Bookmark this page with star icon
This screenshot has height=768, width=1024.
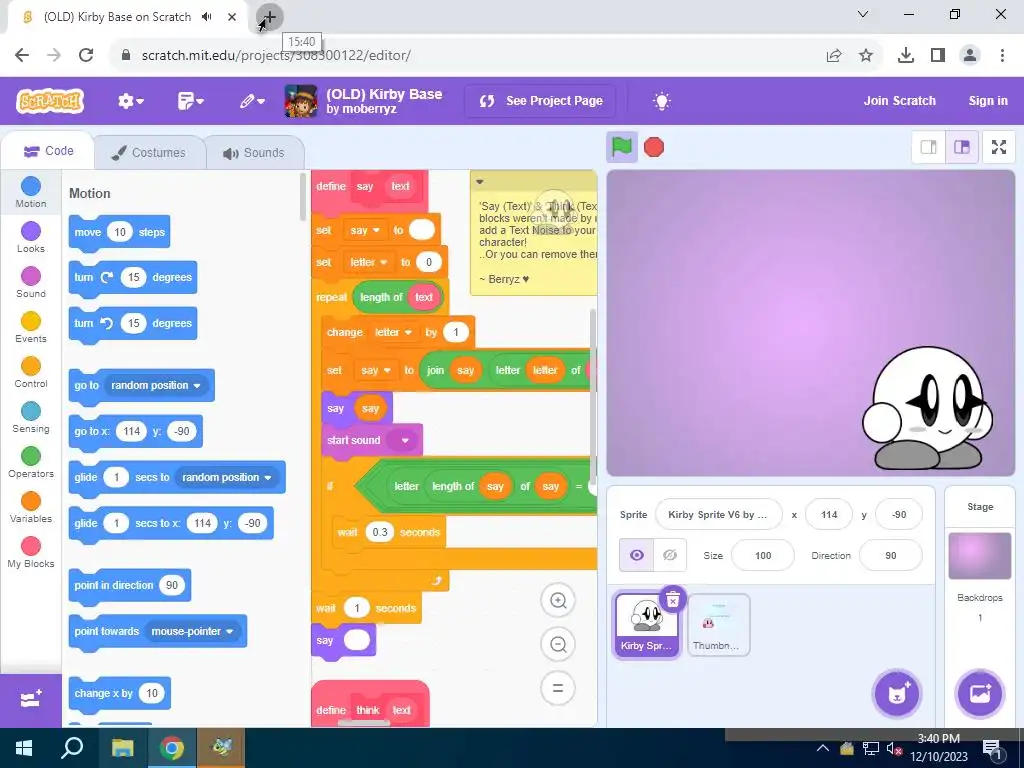coord(866,56)
